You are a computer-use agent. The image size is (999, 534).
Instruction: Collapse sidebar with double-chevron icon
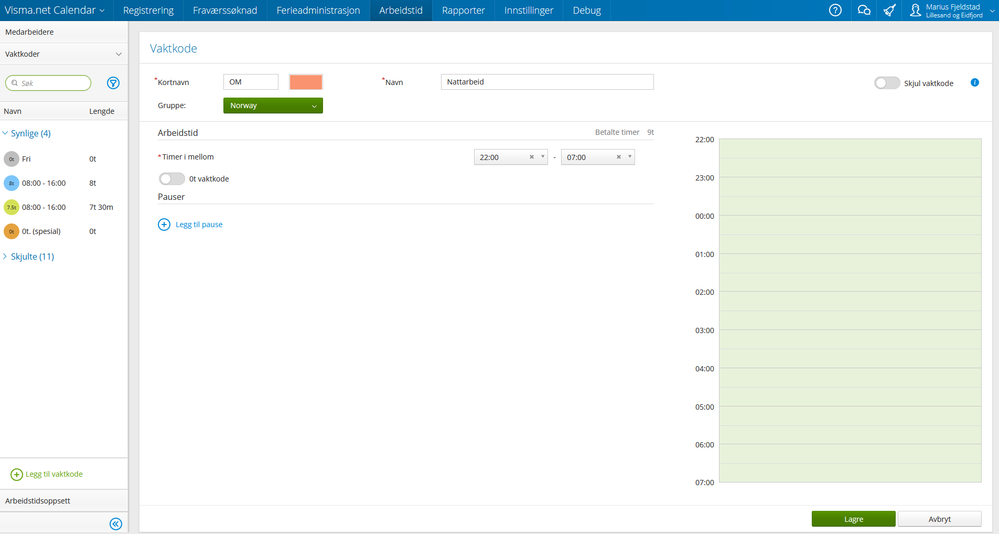pyautogui.click(x=115, y=524)
